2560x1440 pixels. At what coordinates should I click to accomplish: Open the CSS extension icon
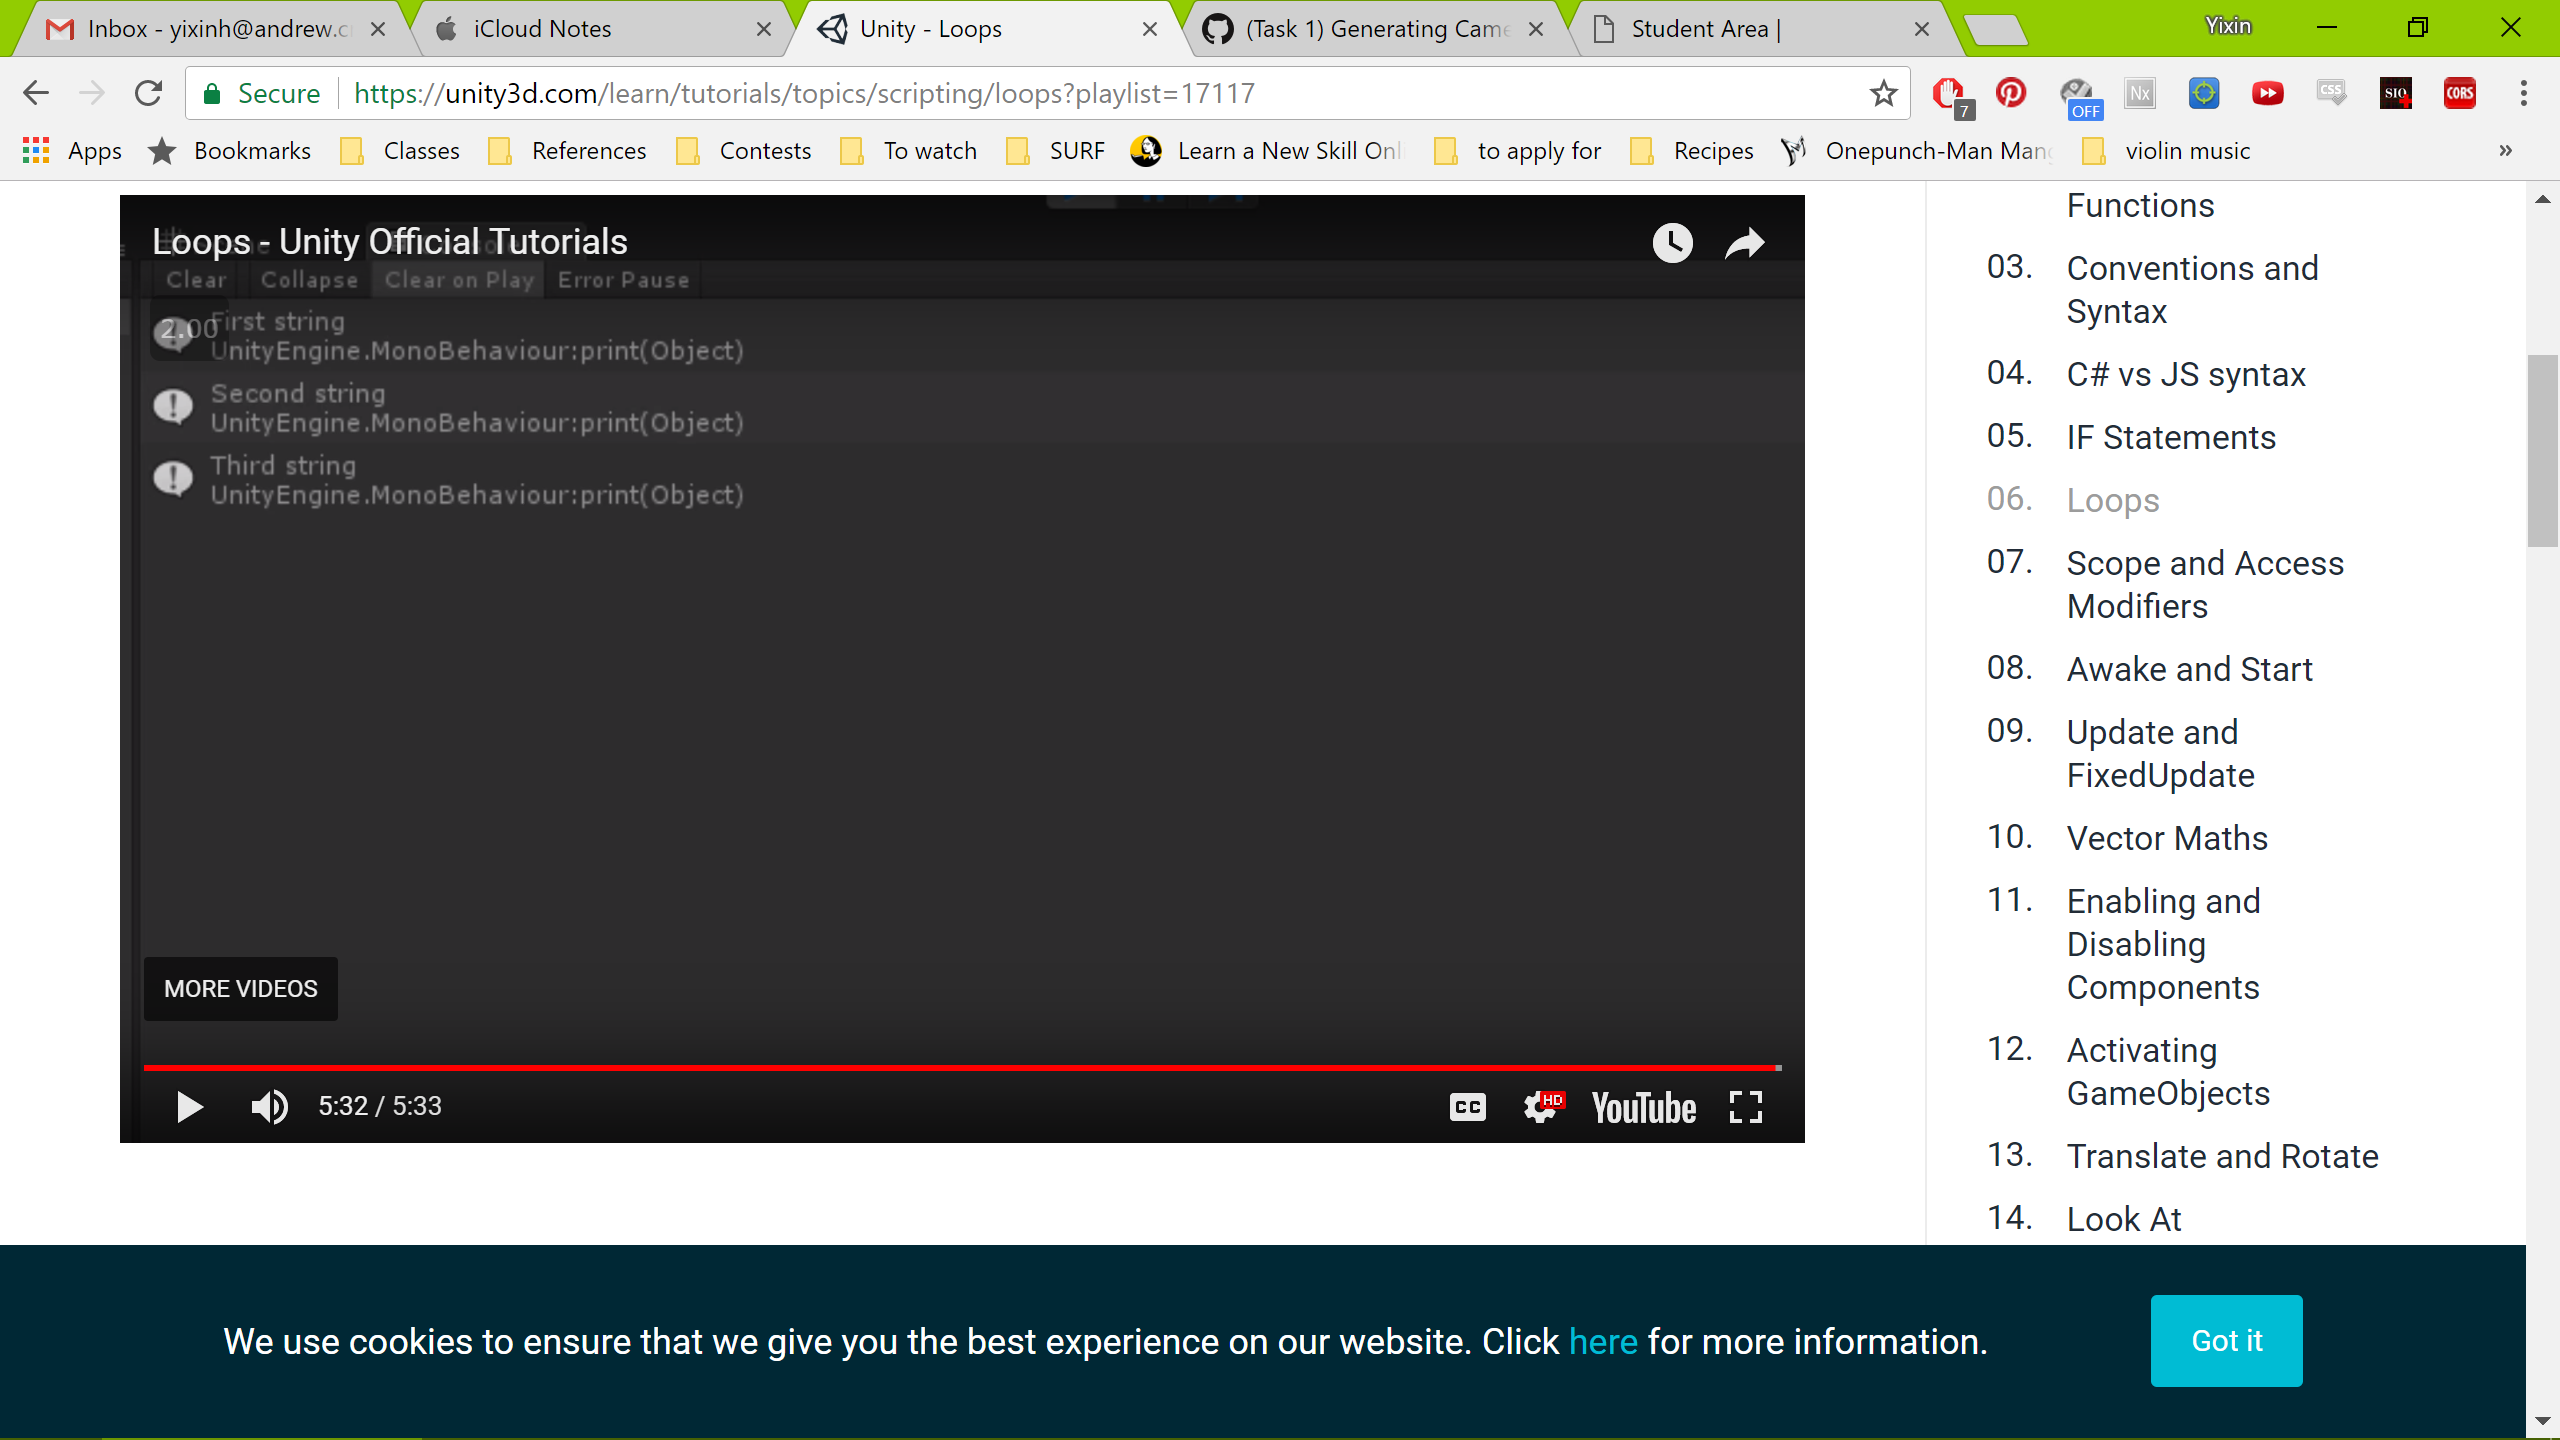coord(2332,93)
